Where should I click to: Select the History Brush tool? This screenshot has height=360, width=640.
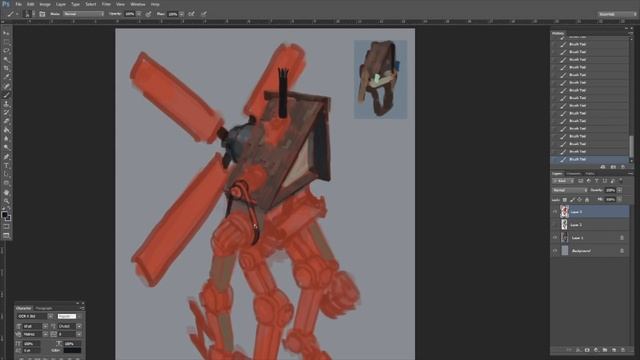coord(6,113)
